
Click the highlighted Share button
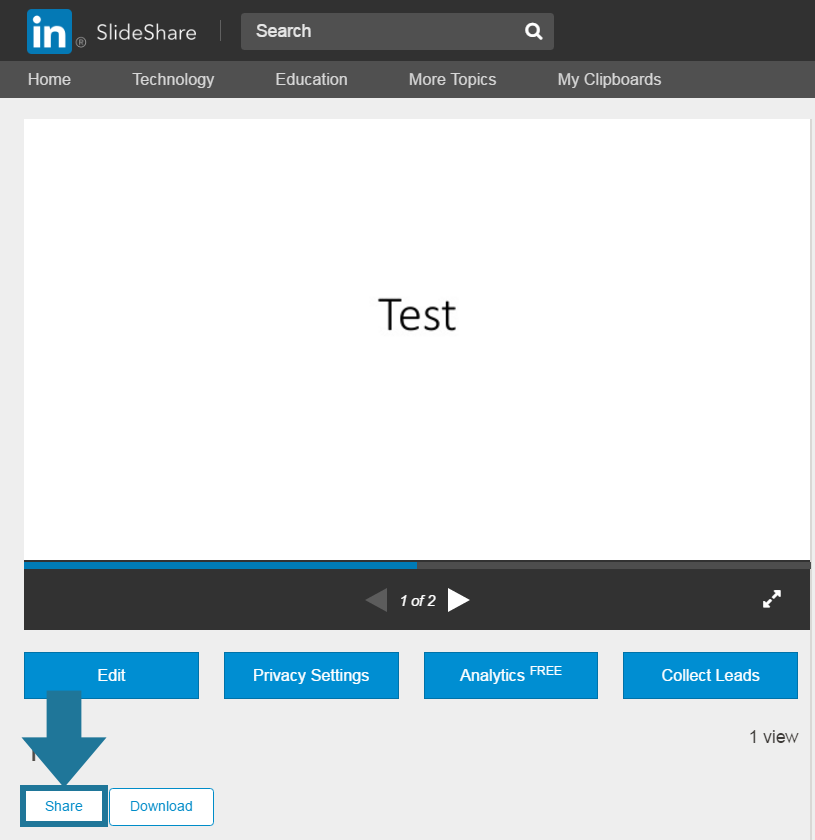64,806
